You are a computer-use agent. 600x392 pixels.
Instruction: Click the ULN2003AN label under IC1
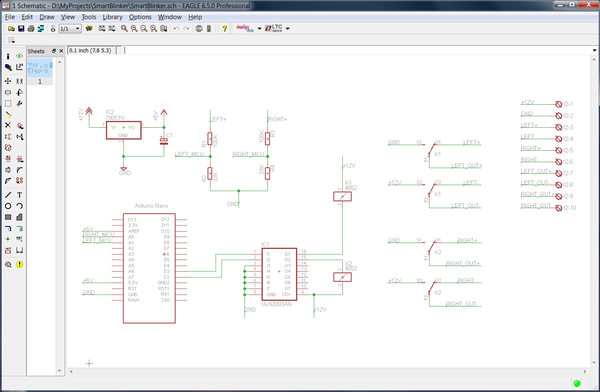click(276, 304)
